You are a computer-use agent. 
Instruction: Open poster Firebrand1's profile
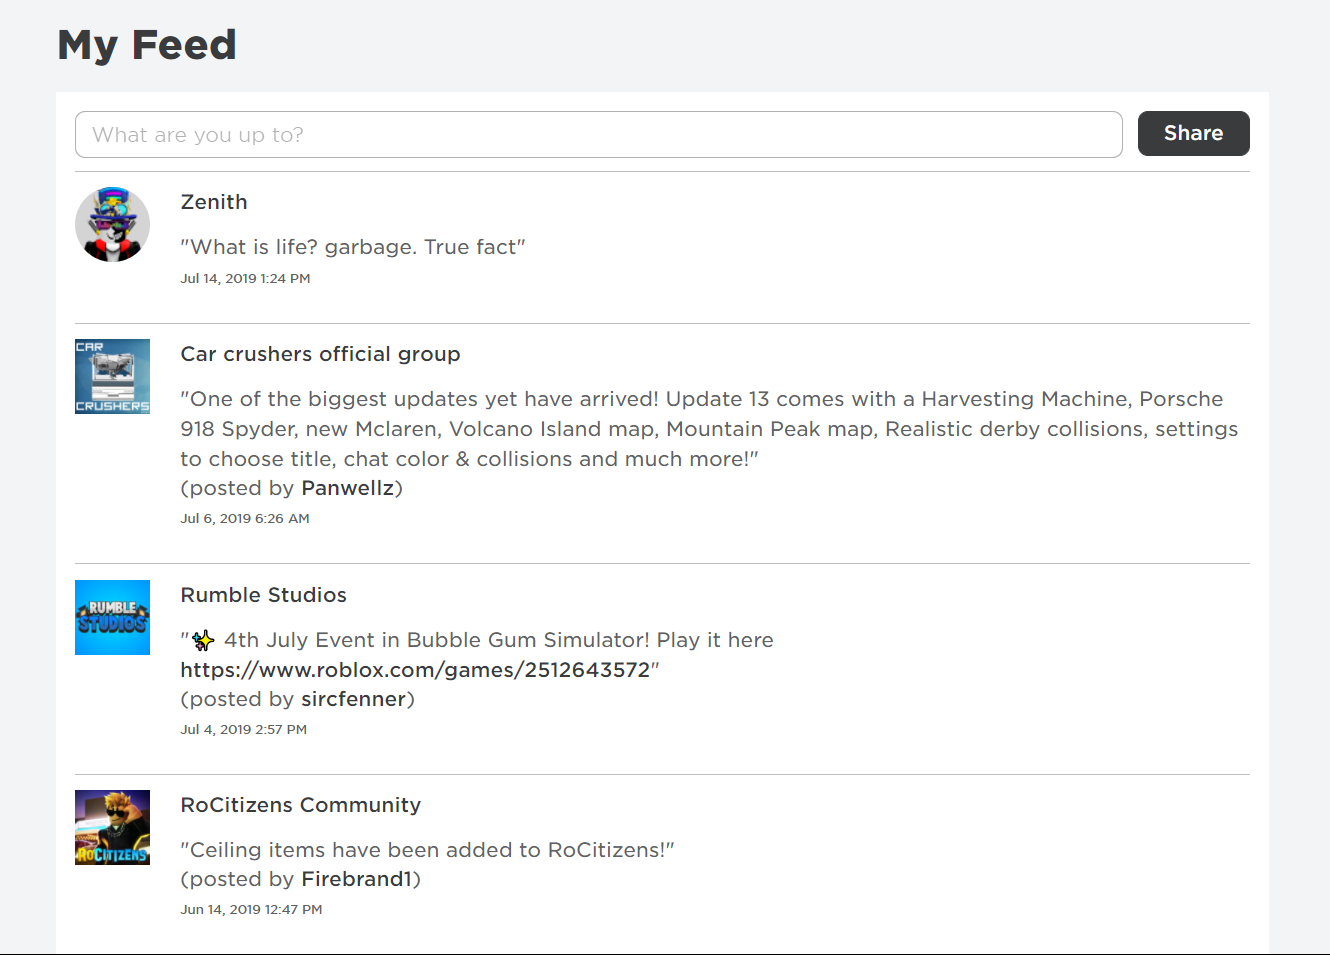[x=357, y=879]
